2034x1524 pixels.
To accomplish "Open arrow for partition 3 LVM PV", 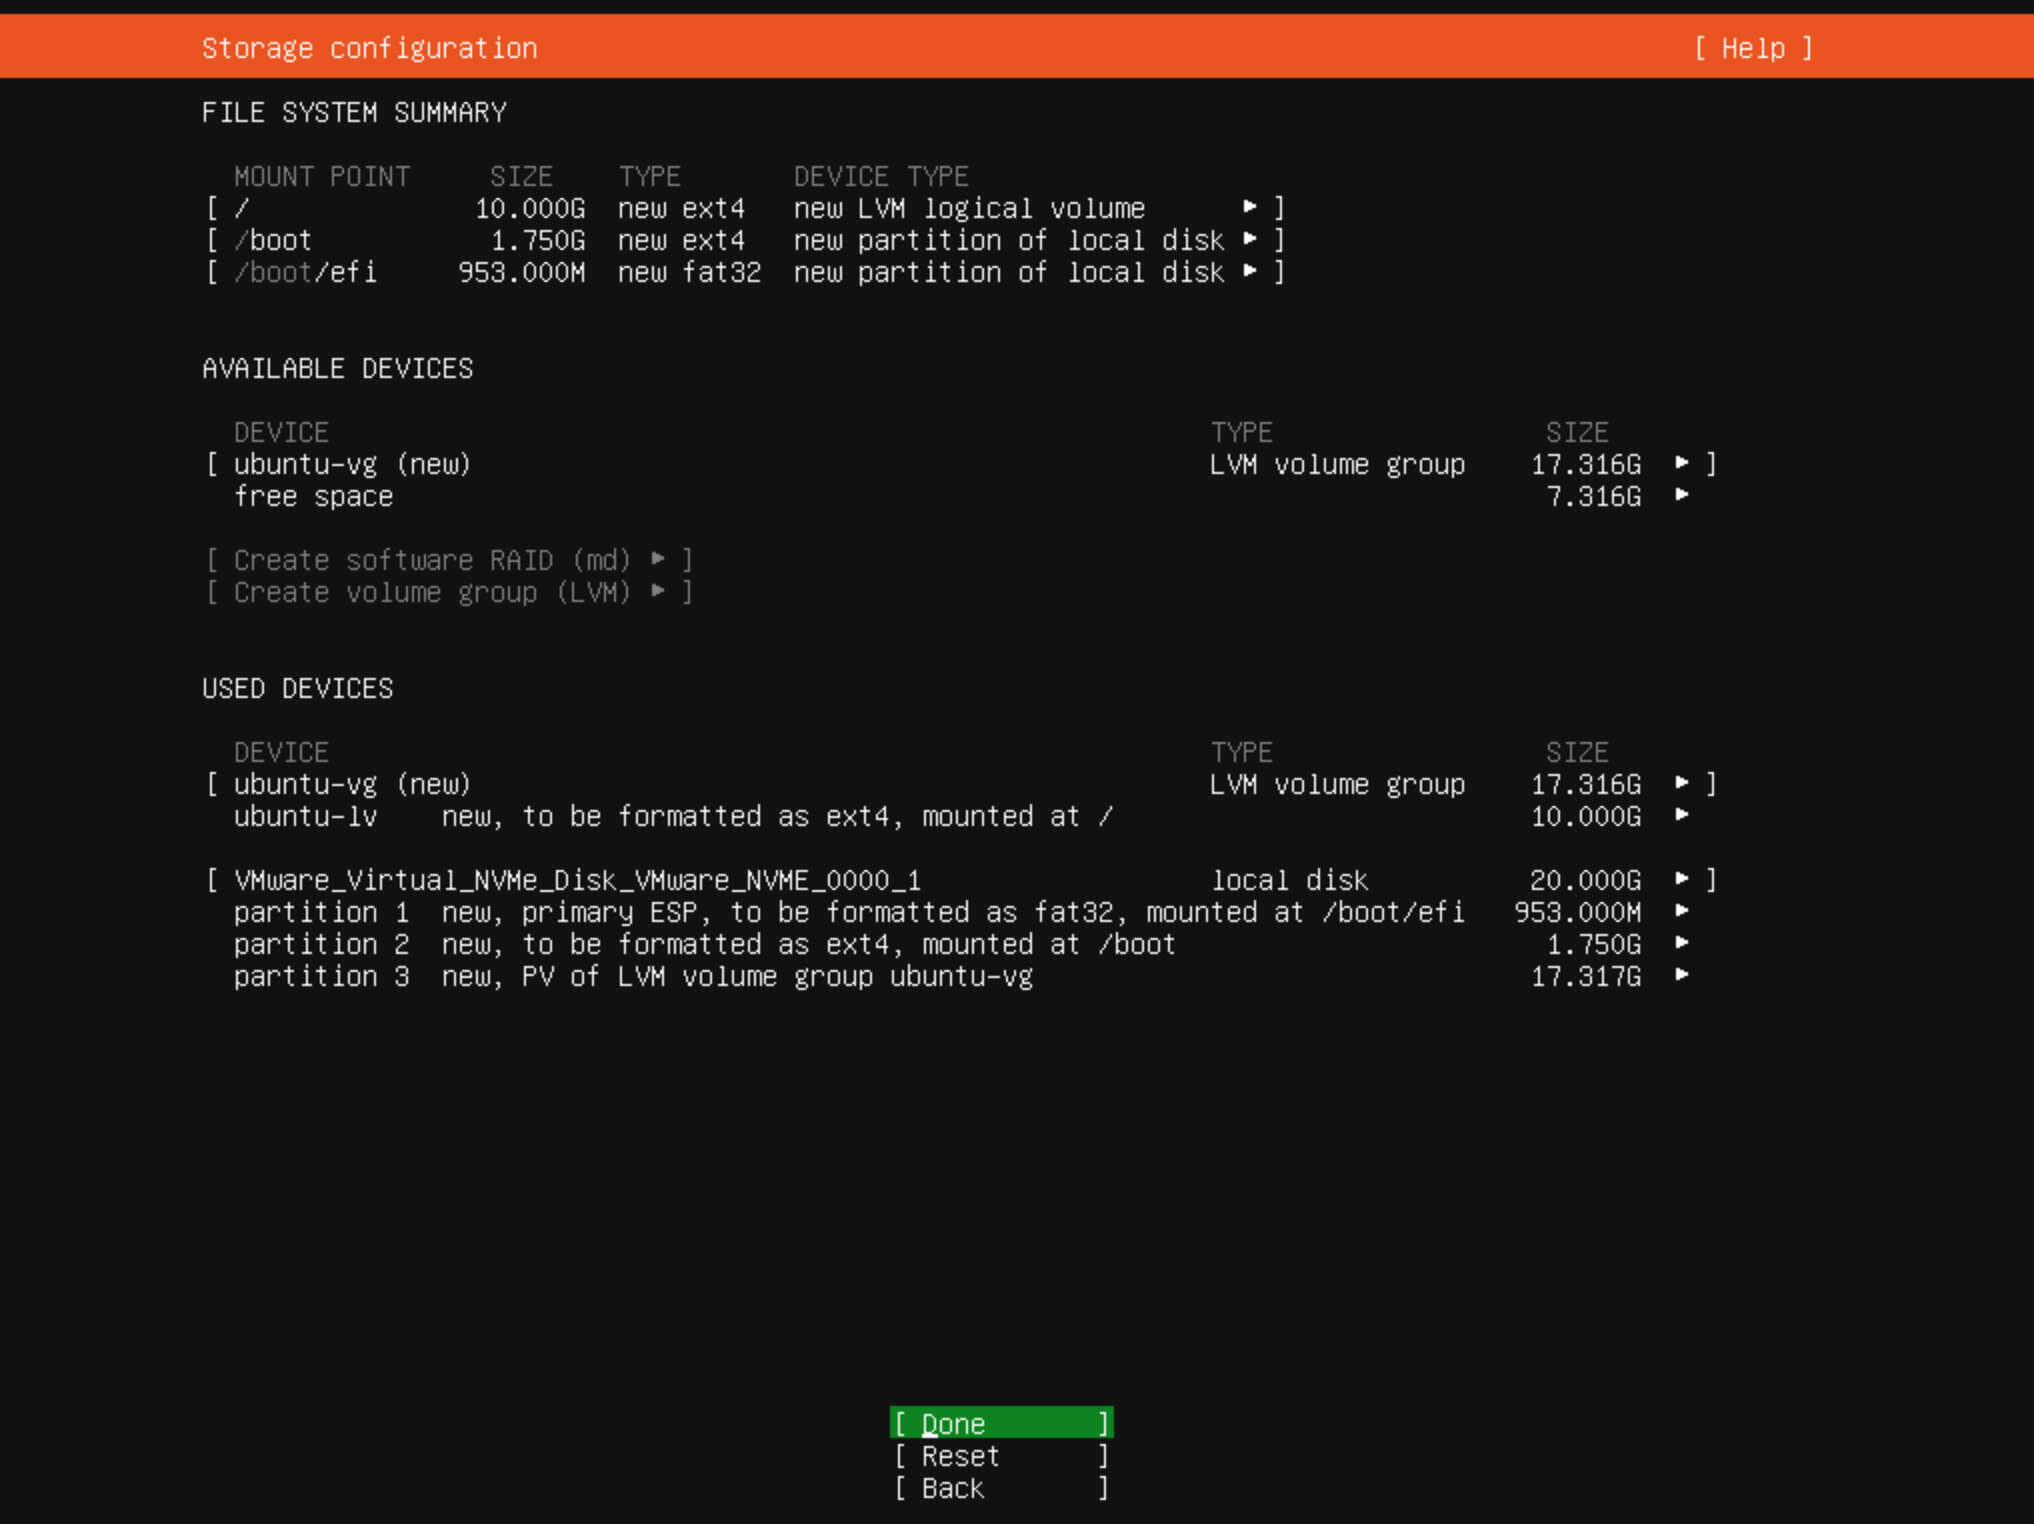I will 1682,975.
